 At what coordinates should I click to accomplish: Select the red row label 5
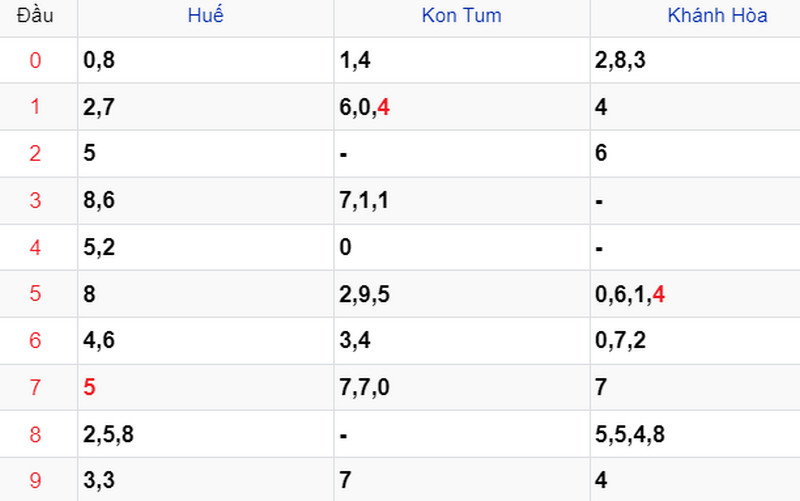tap(35, 294)
